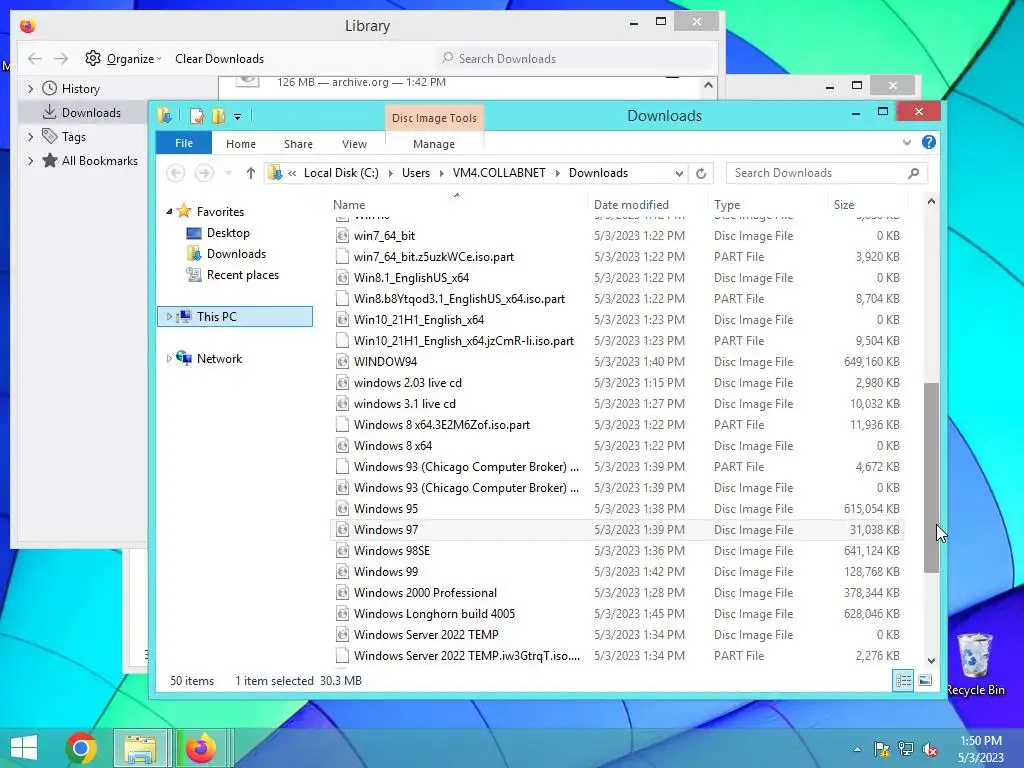Click Local Disk (C:) breadcrumb
This screenshot has width=1024, height=768.
point(341,173)
